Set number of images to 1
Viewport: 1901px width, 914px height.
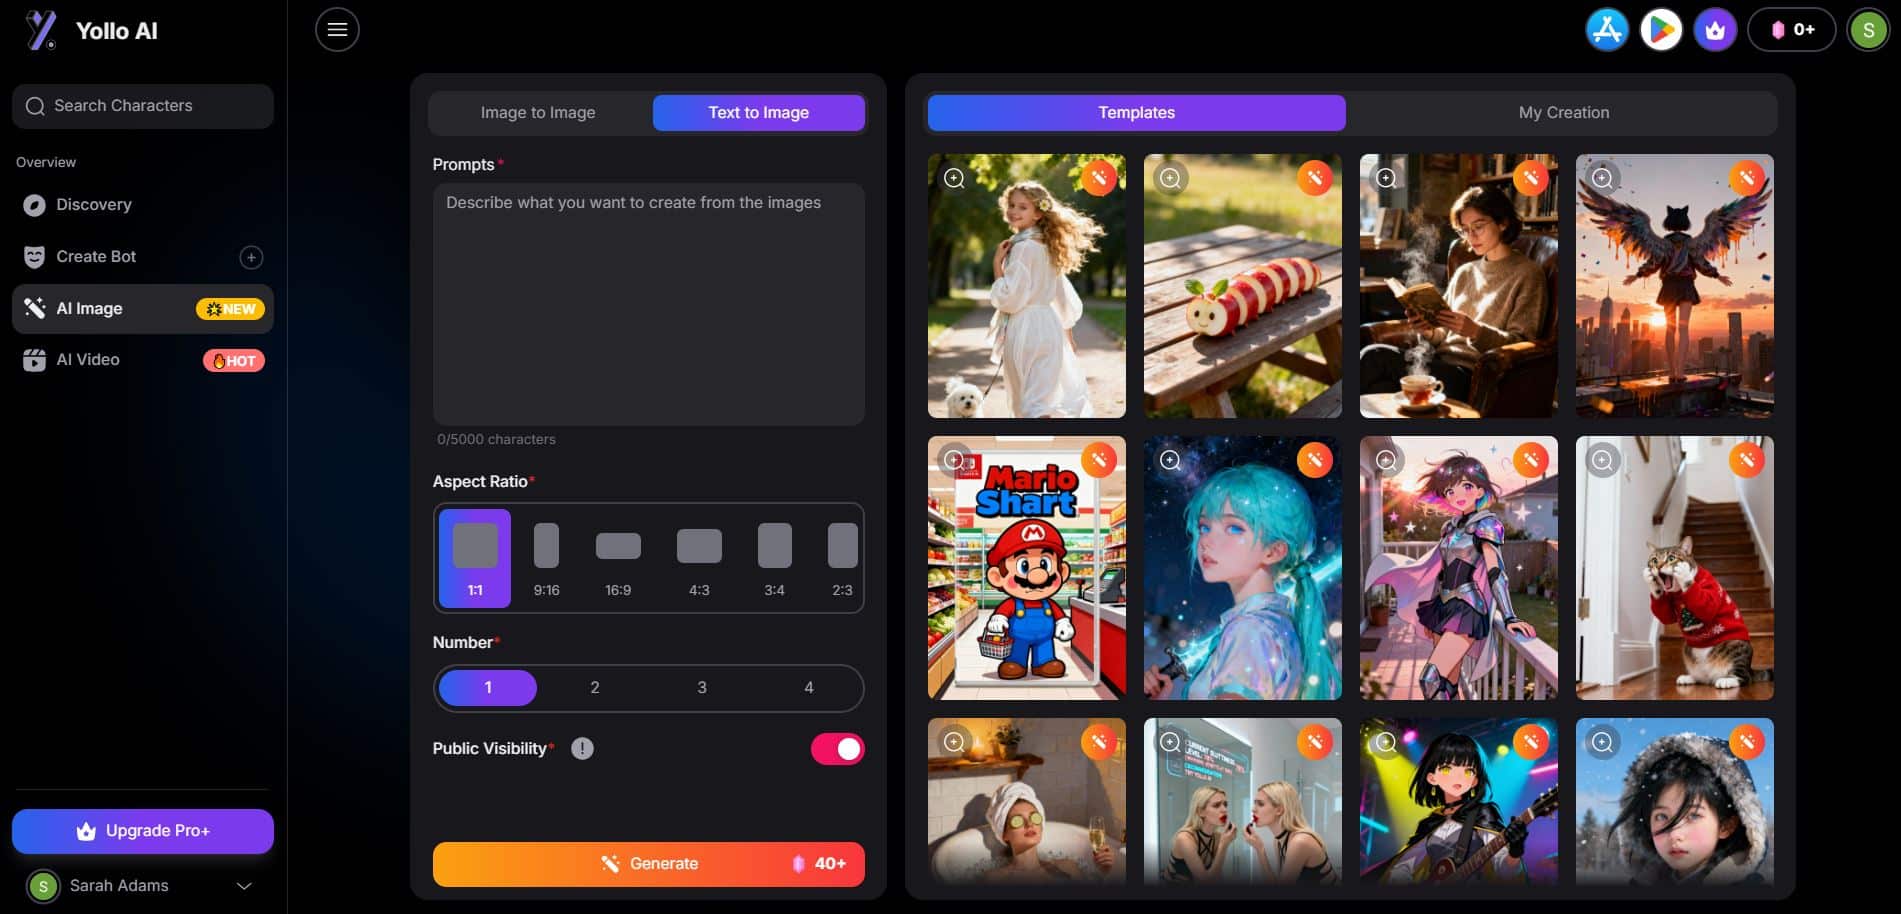pos(488,688)
